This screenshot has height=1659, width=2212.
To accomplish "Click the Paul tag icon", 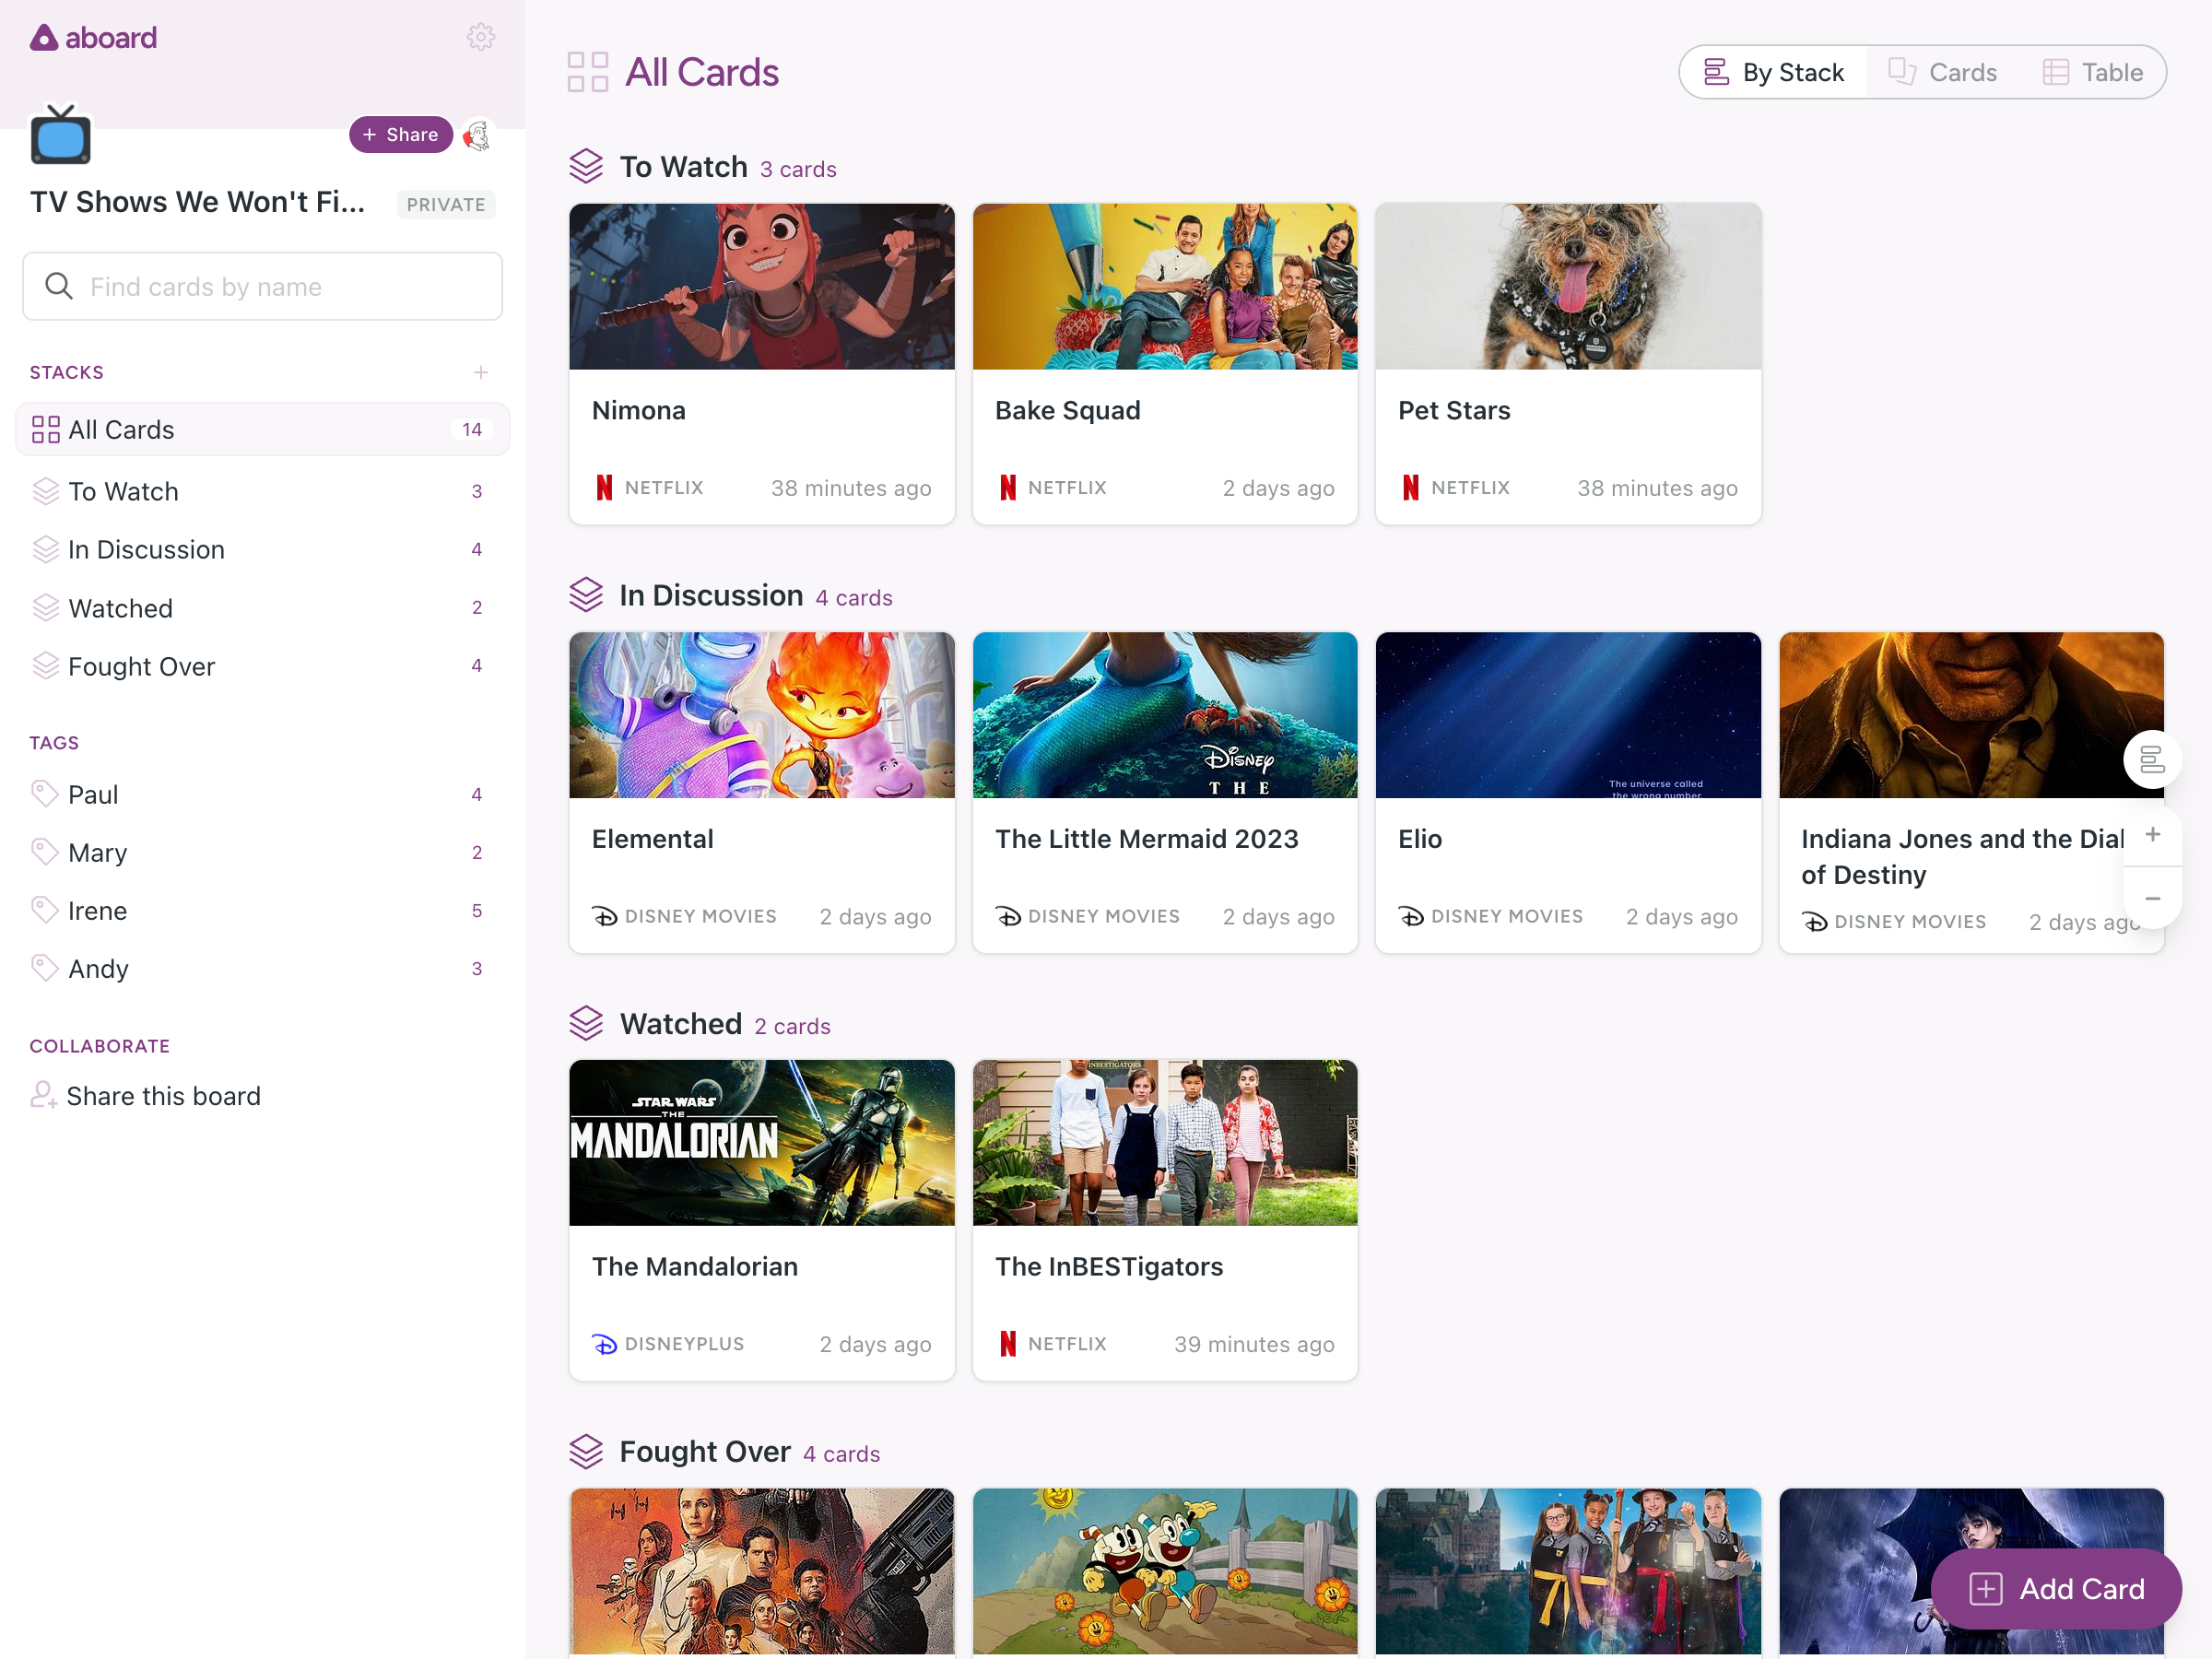I will point(45,794).
